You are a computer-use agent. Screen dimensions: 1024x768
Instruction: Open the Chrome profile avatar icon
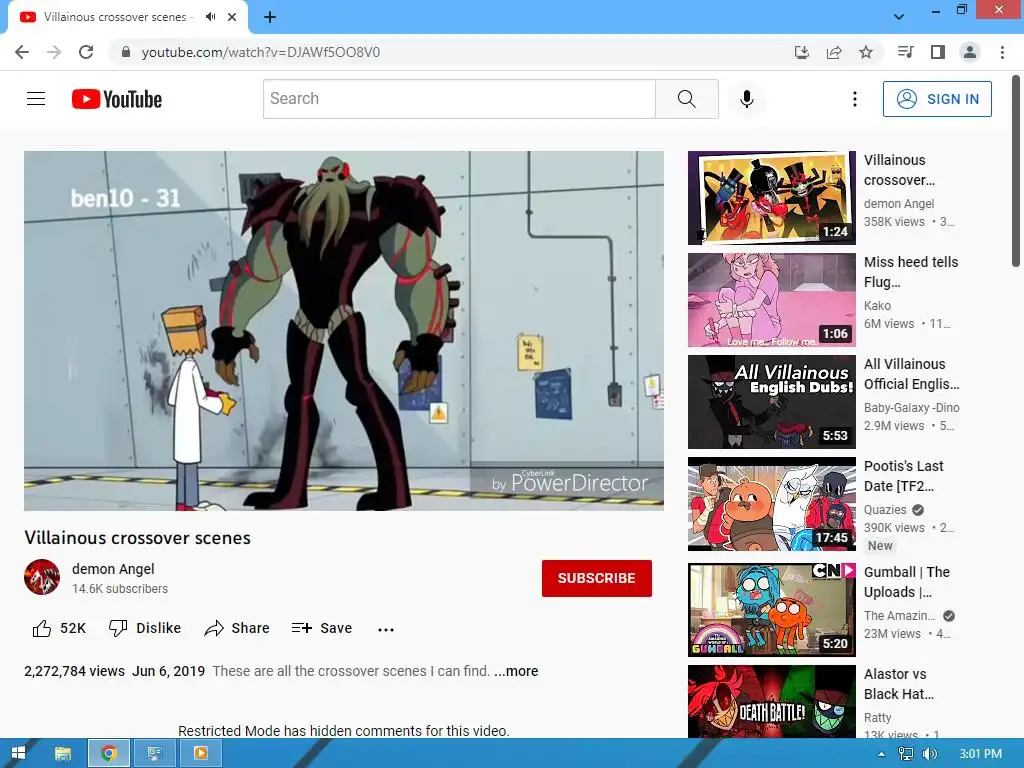click(x=970, y=52)
